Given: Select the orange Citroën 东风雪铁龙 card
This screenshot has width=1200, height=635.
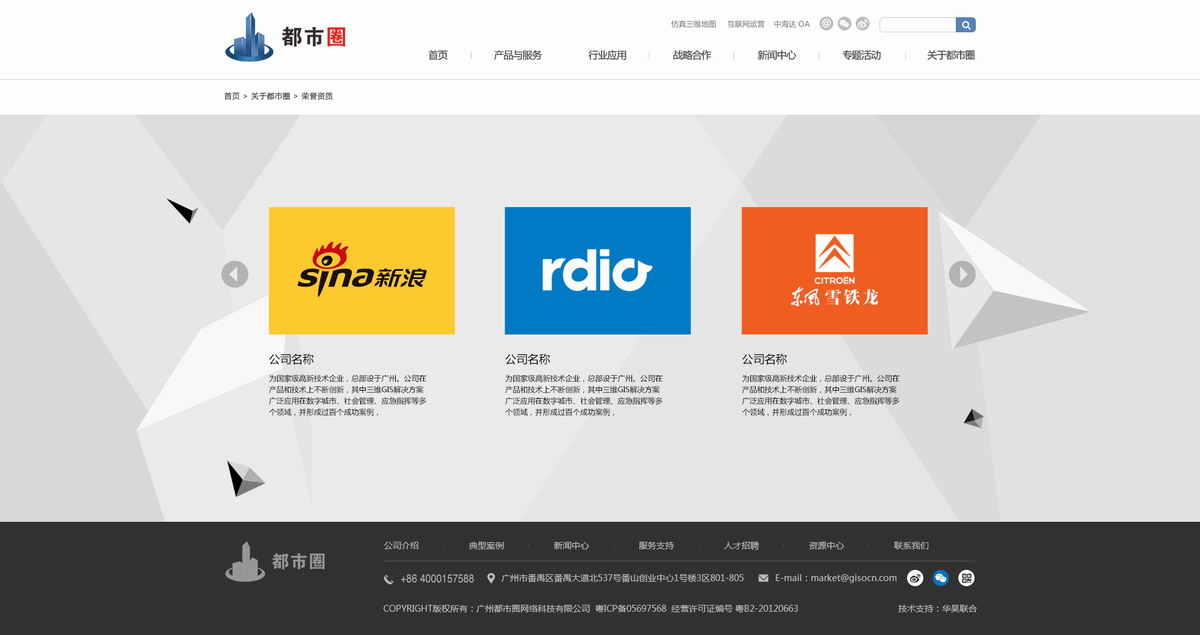Looking at the screenshot, I should 834,270.
